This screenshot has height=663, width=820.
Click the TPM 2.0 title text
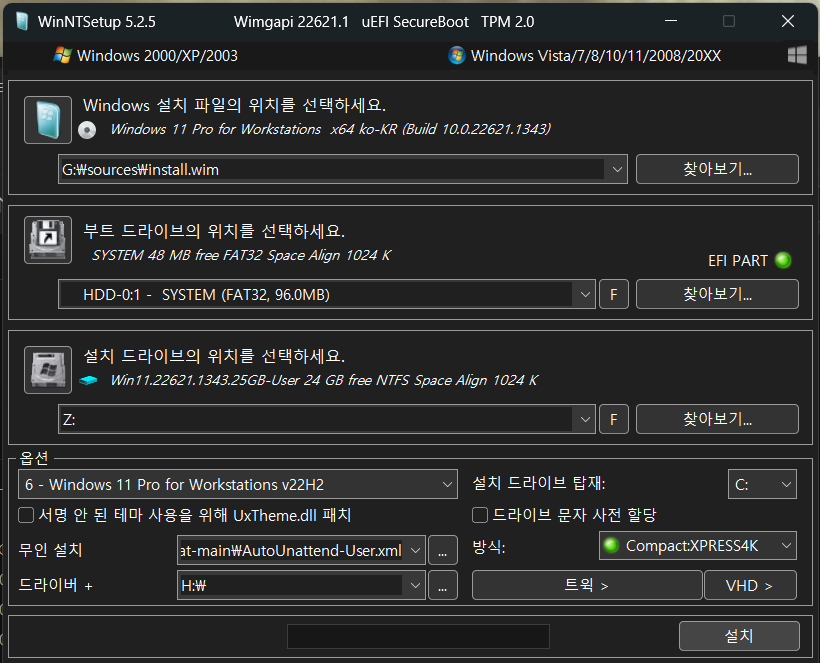(508, 21)
